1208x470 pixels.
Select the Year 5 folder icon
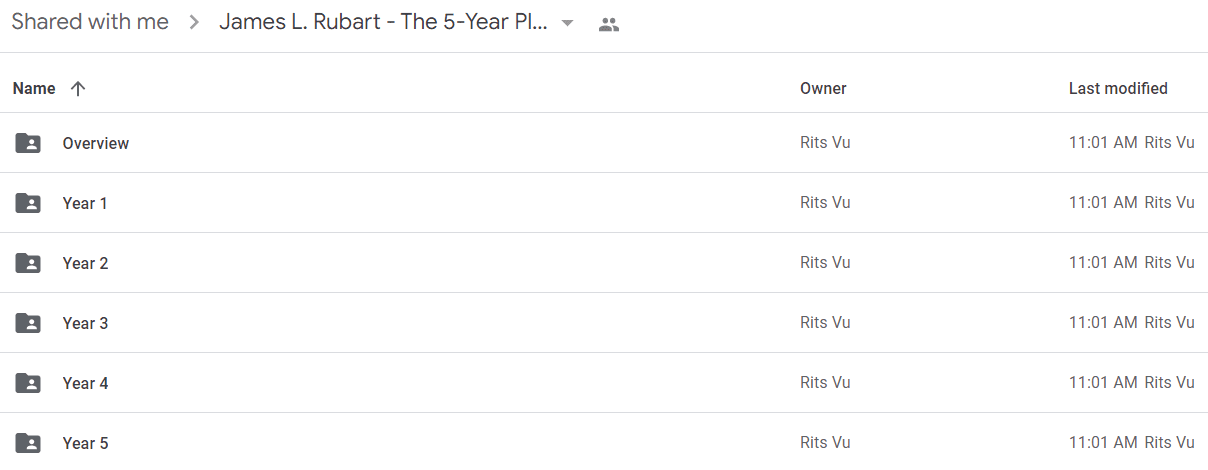pos(28,443)
